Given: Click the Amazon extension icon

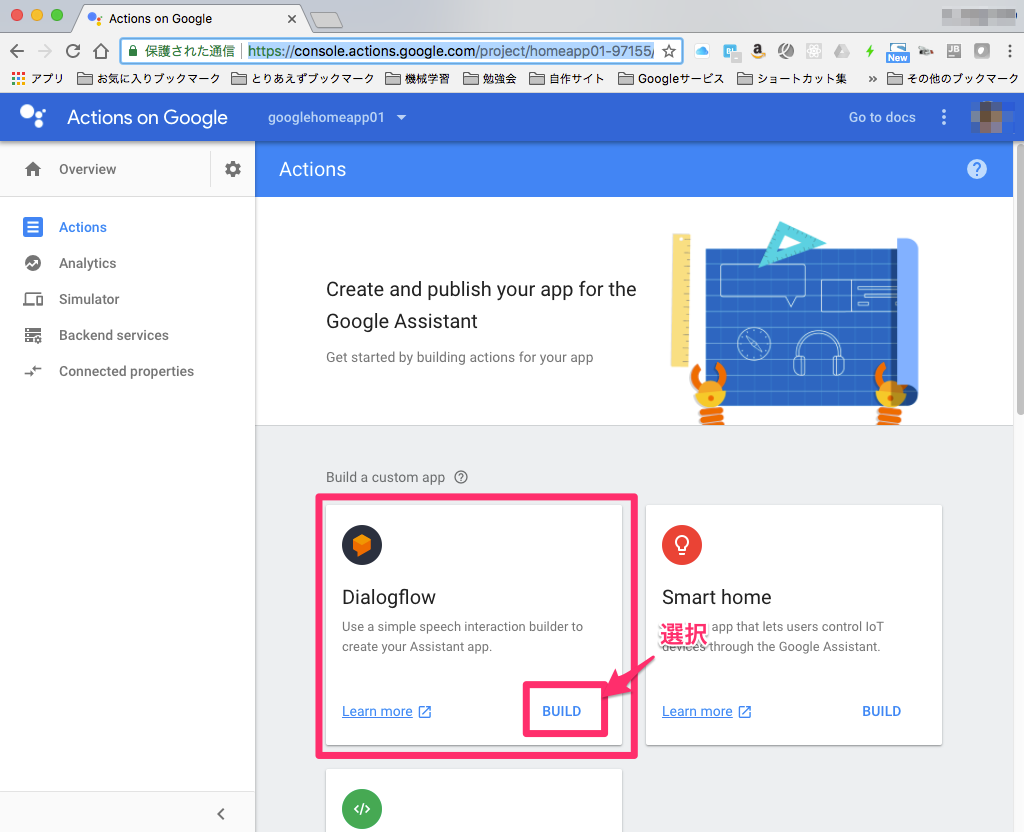Looking at the screenshot, I should click(758, 51).
